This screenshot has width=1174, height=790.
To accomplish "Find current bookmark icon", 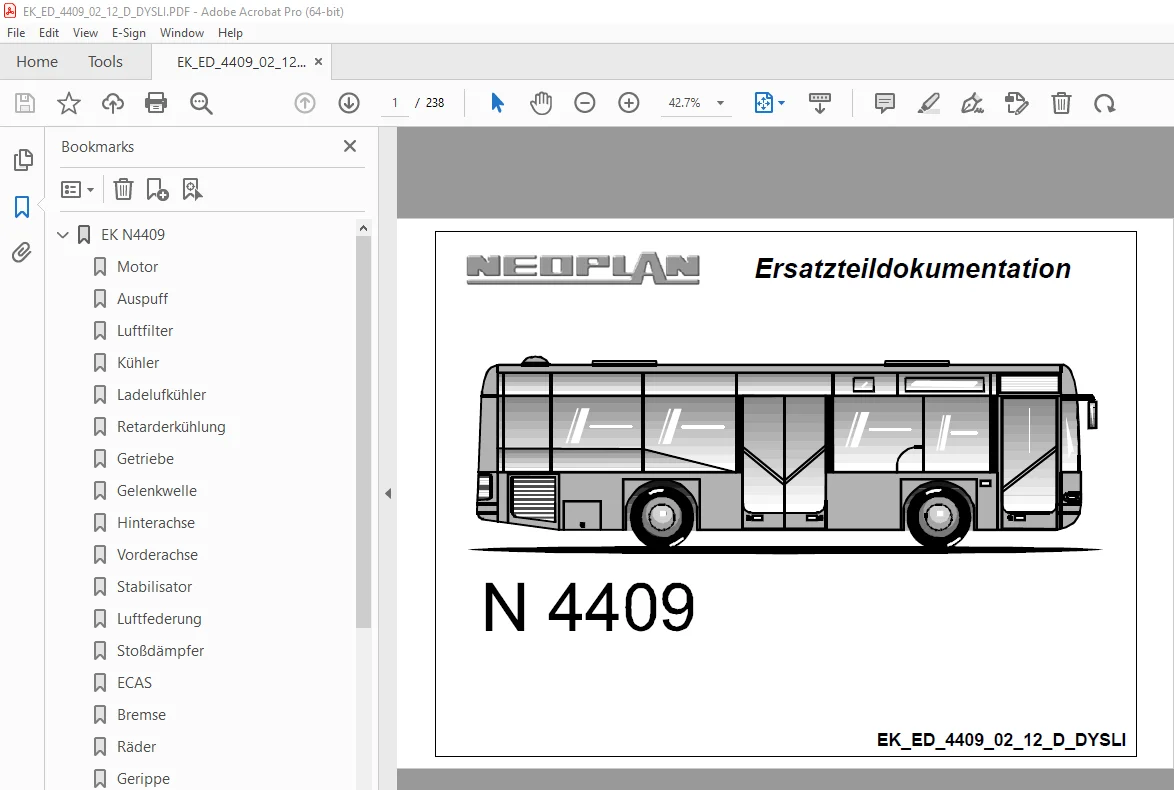I will coord(192,189).
